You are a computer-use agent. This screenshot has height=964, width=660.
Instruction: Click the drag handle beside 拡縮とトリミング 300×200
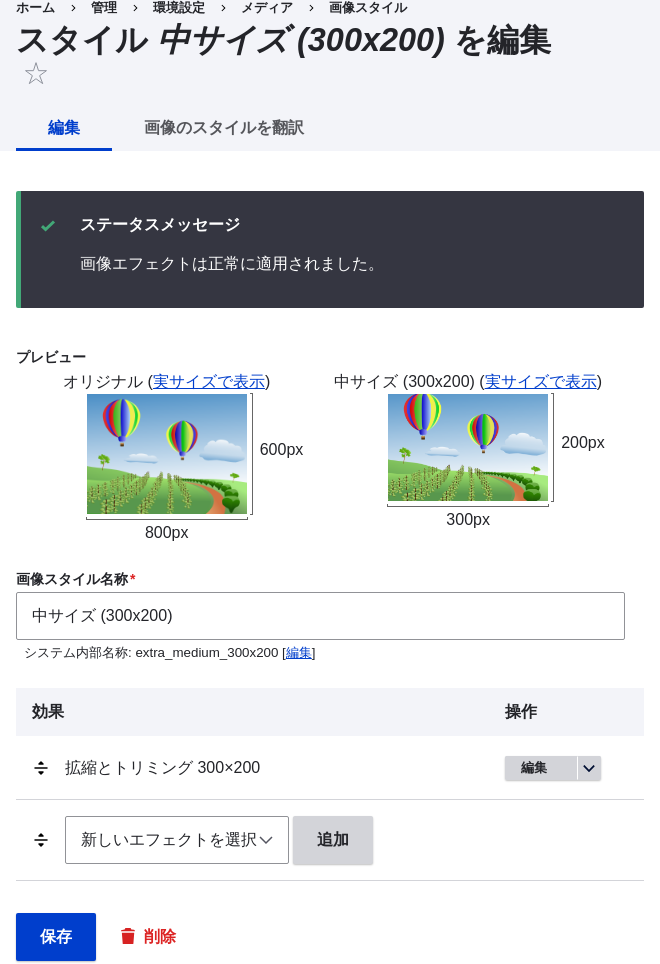tap(41, 768)
